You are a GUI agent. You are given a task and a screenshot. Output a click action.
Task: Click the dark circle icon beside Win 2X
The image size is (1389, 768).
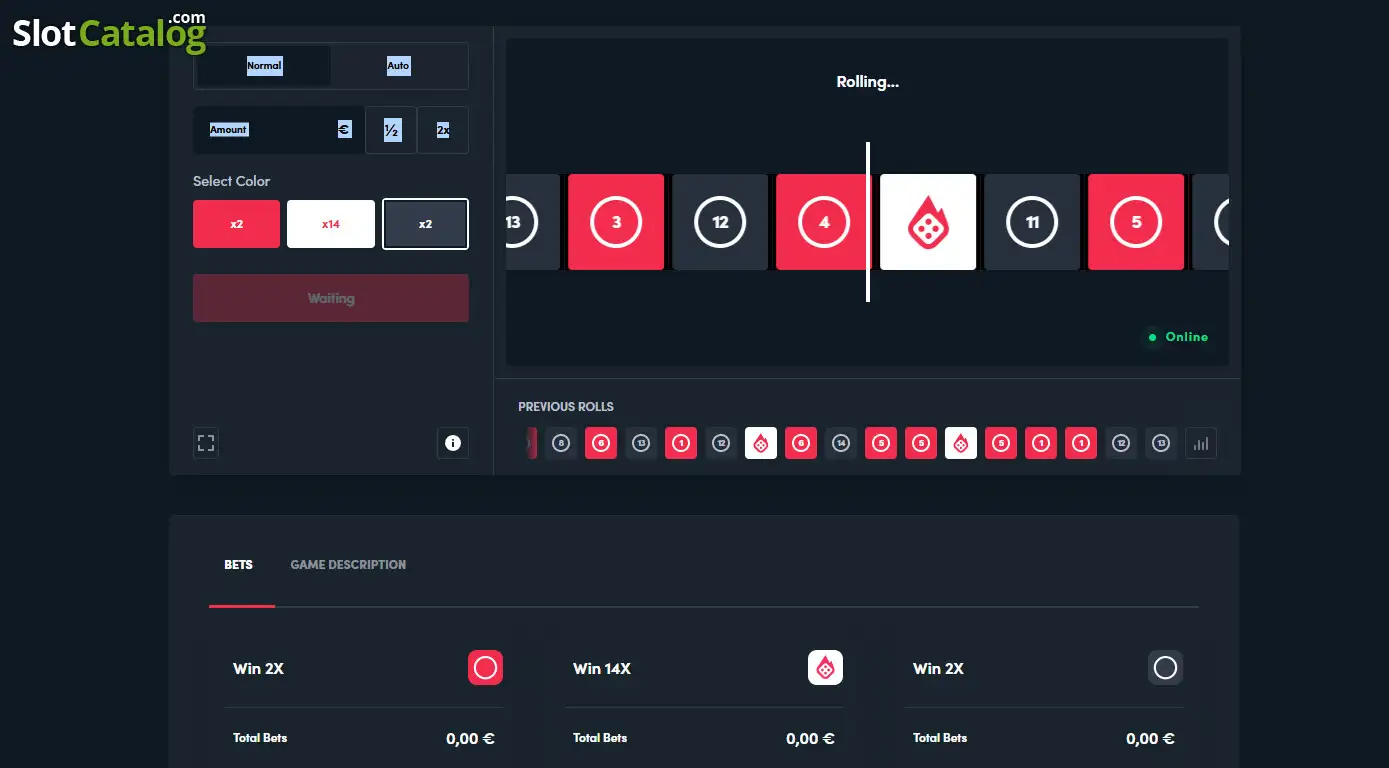pyautogui.click(x=1165, y=668)
